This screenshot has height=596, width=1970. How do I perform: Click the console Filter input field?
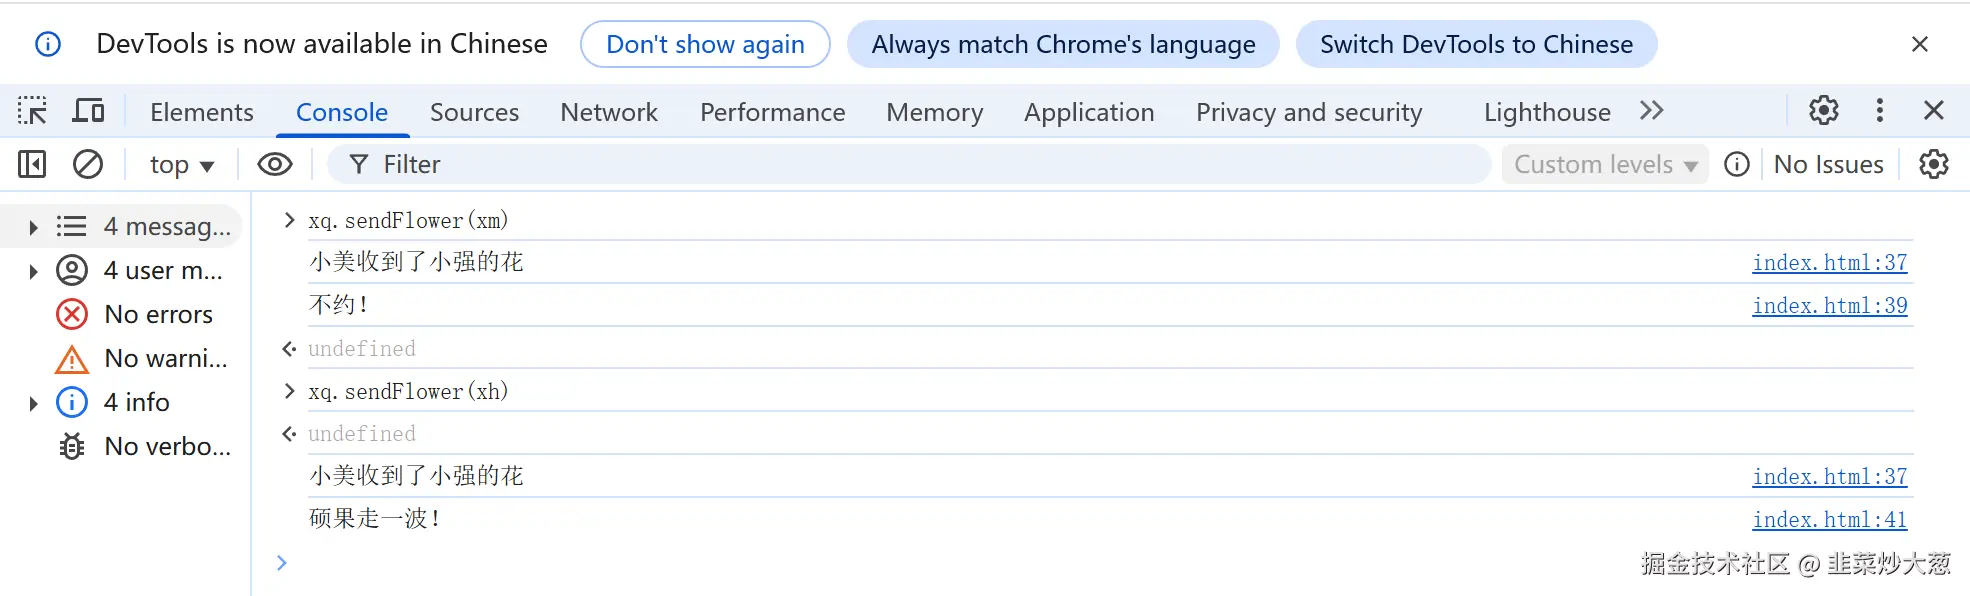tap(900, 164)
